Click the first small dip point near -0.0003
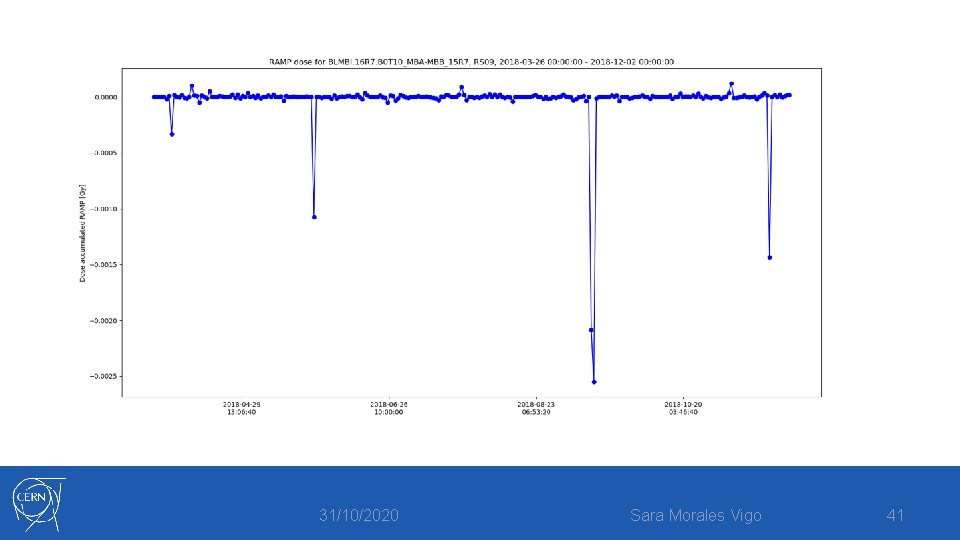Viewport: 960px width, 540px height. tap(172, 134)
